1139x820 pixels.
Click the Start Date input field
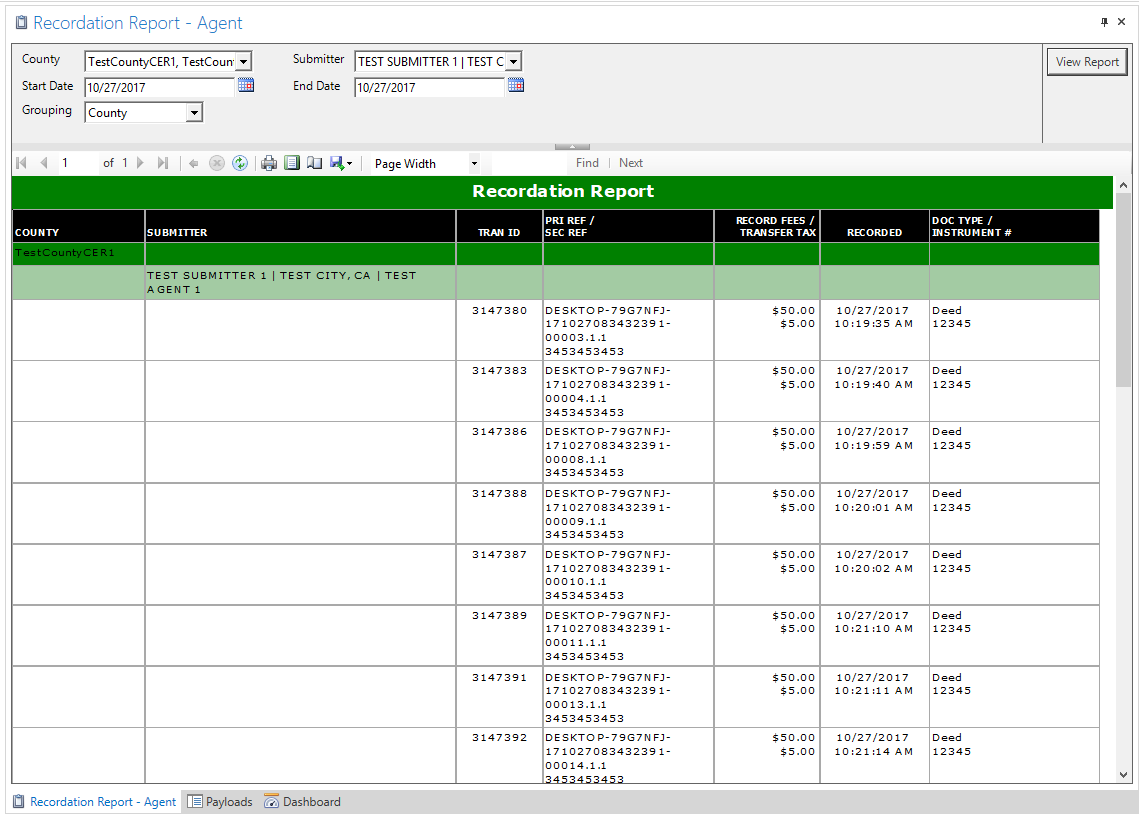(x=159, y=88)
